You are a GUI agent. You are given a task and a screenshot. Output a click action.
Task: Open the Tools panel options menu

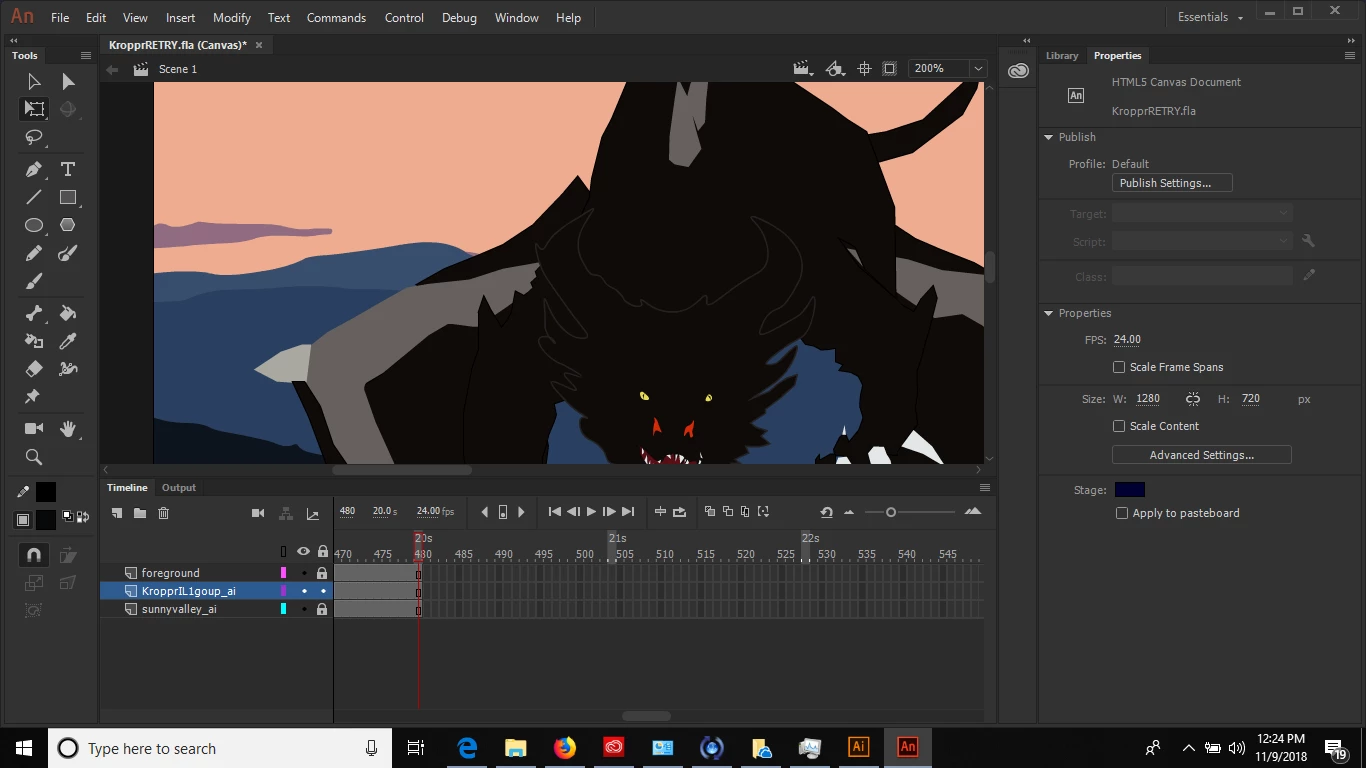tap(87, 56)
